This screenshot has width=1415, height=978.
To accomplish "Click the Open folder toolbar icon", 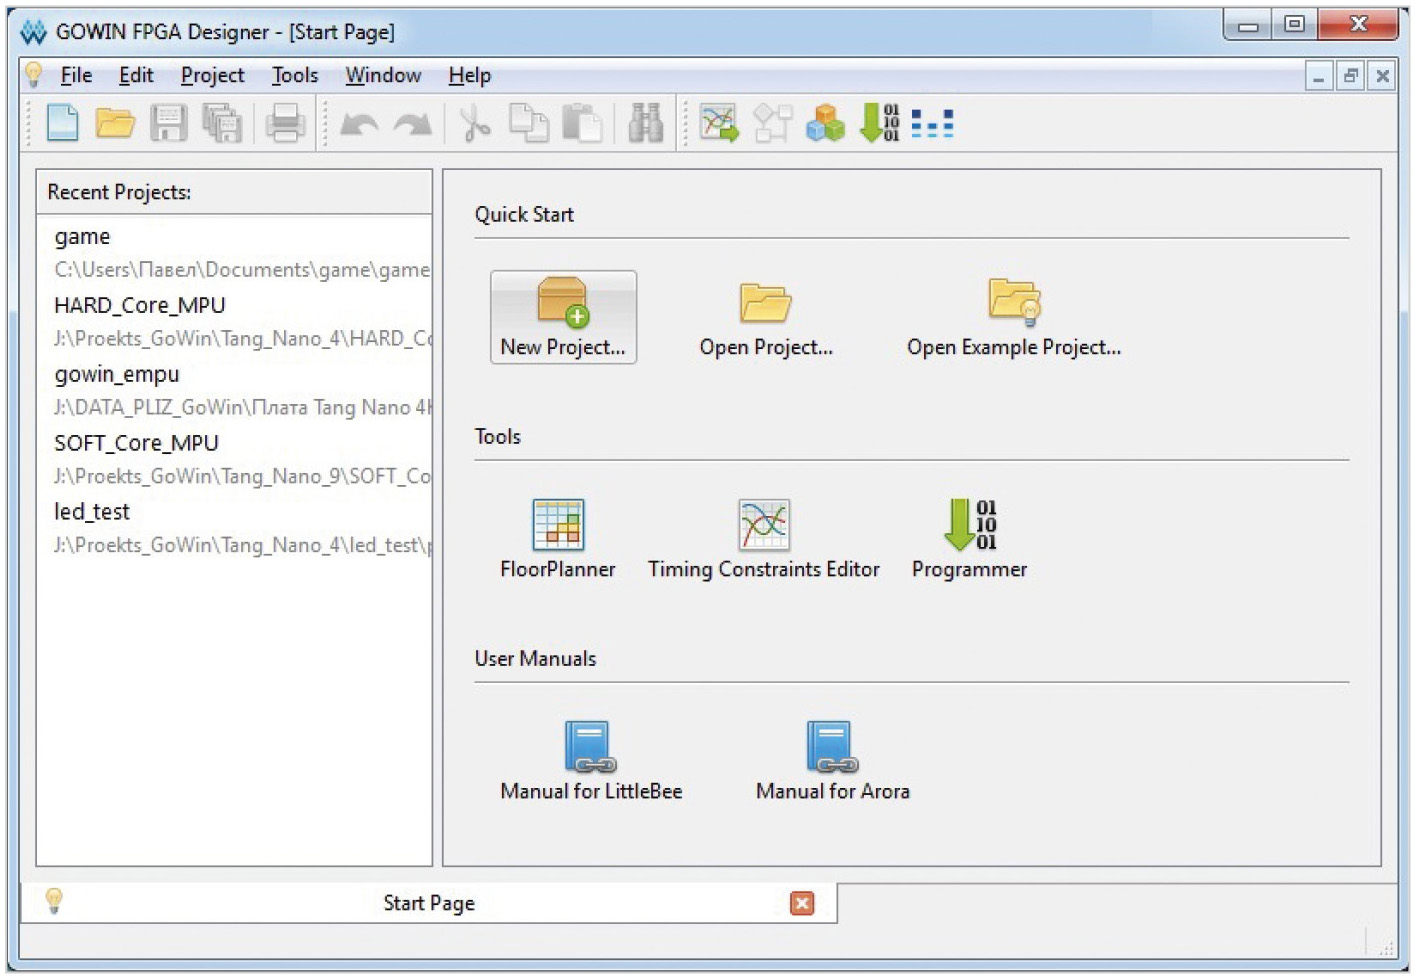I will tap(115, 124).
